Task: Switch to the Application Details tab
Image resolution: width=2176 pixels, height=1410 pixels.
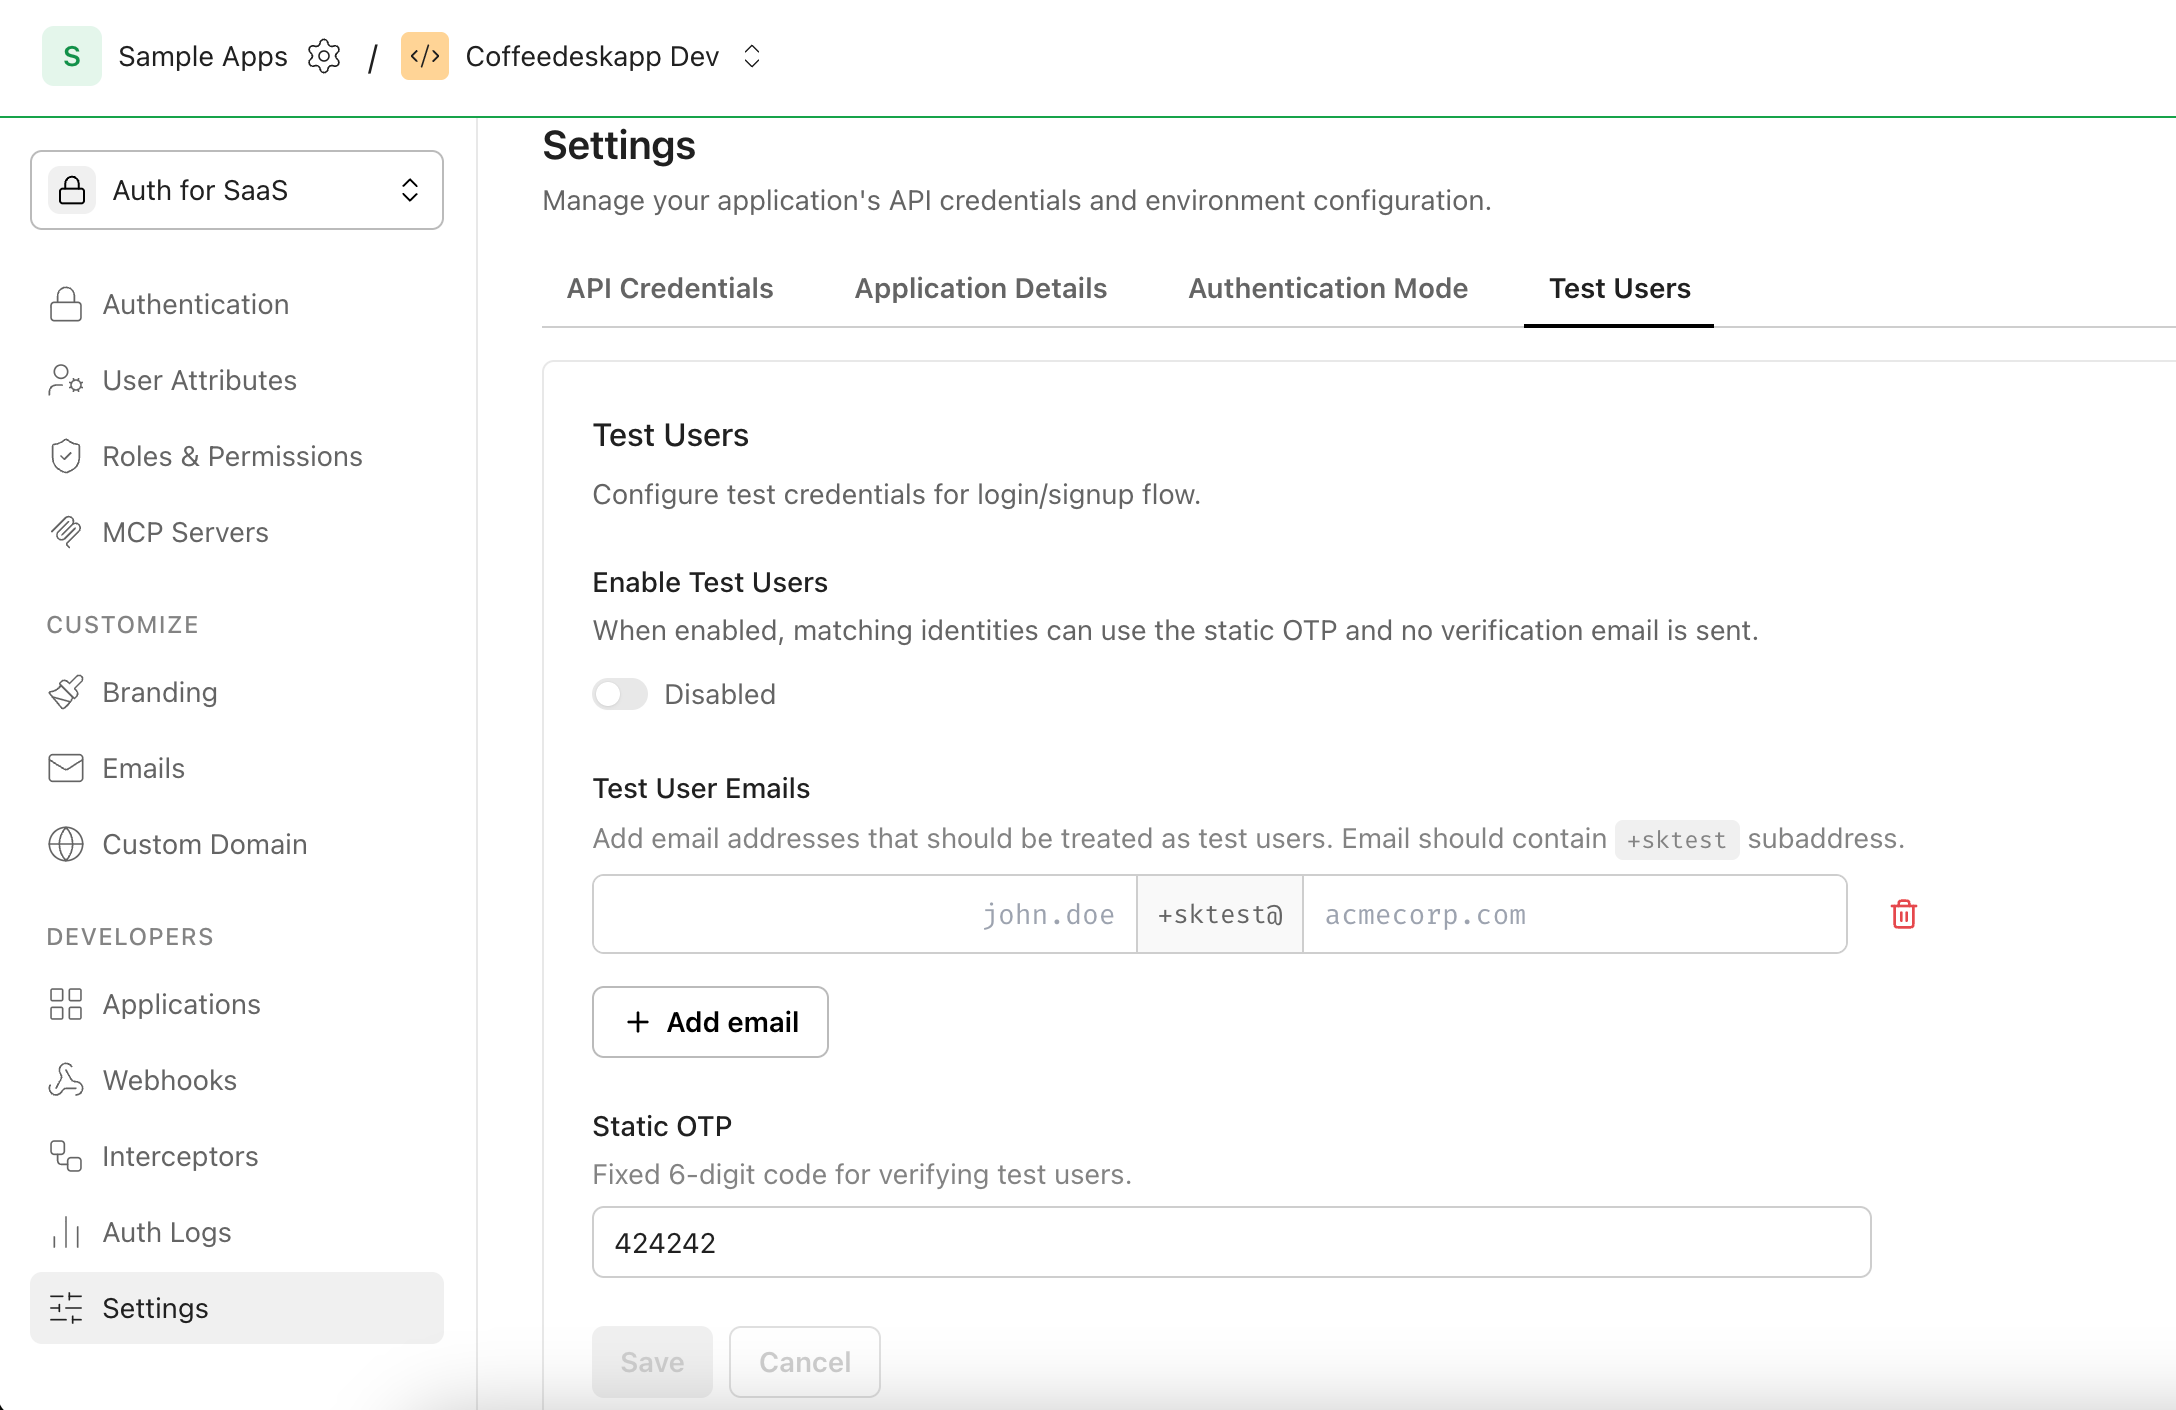Action: [x=980, y=288]
